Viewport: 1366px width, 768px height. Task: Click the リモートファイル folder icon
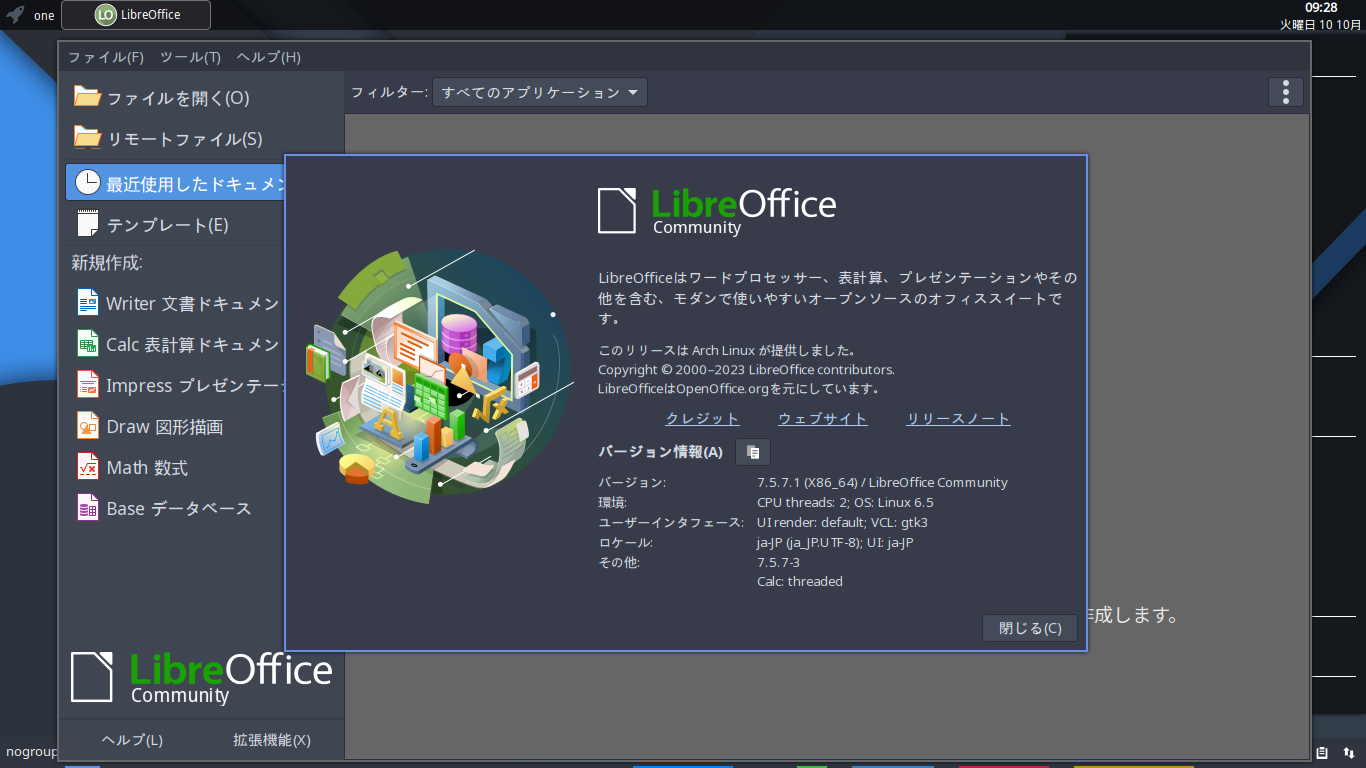[88, 138]
